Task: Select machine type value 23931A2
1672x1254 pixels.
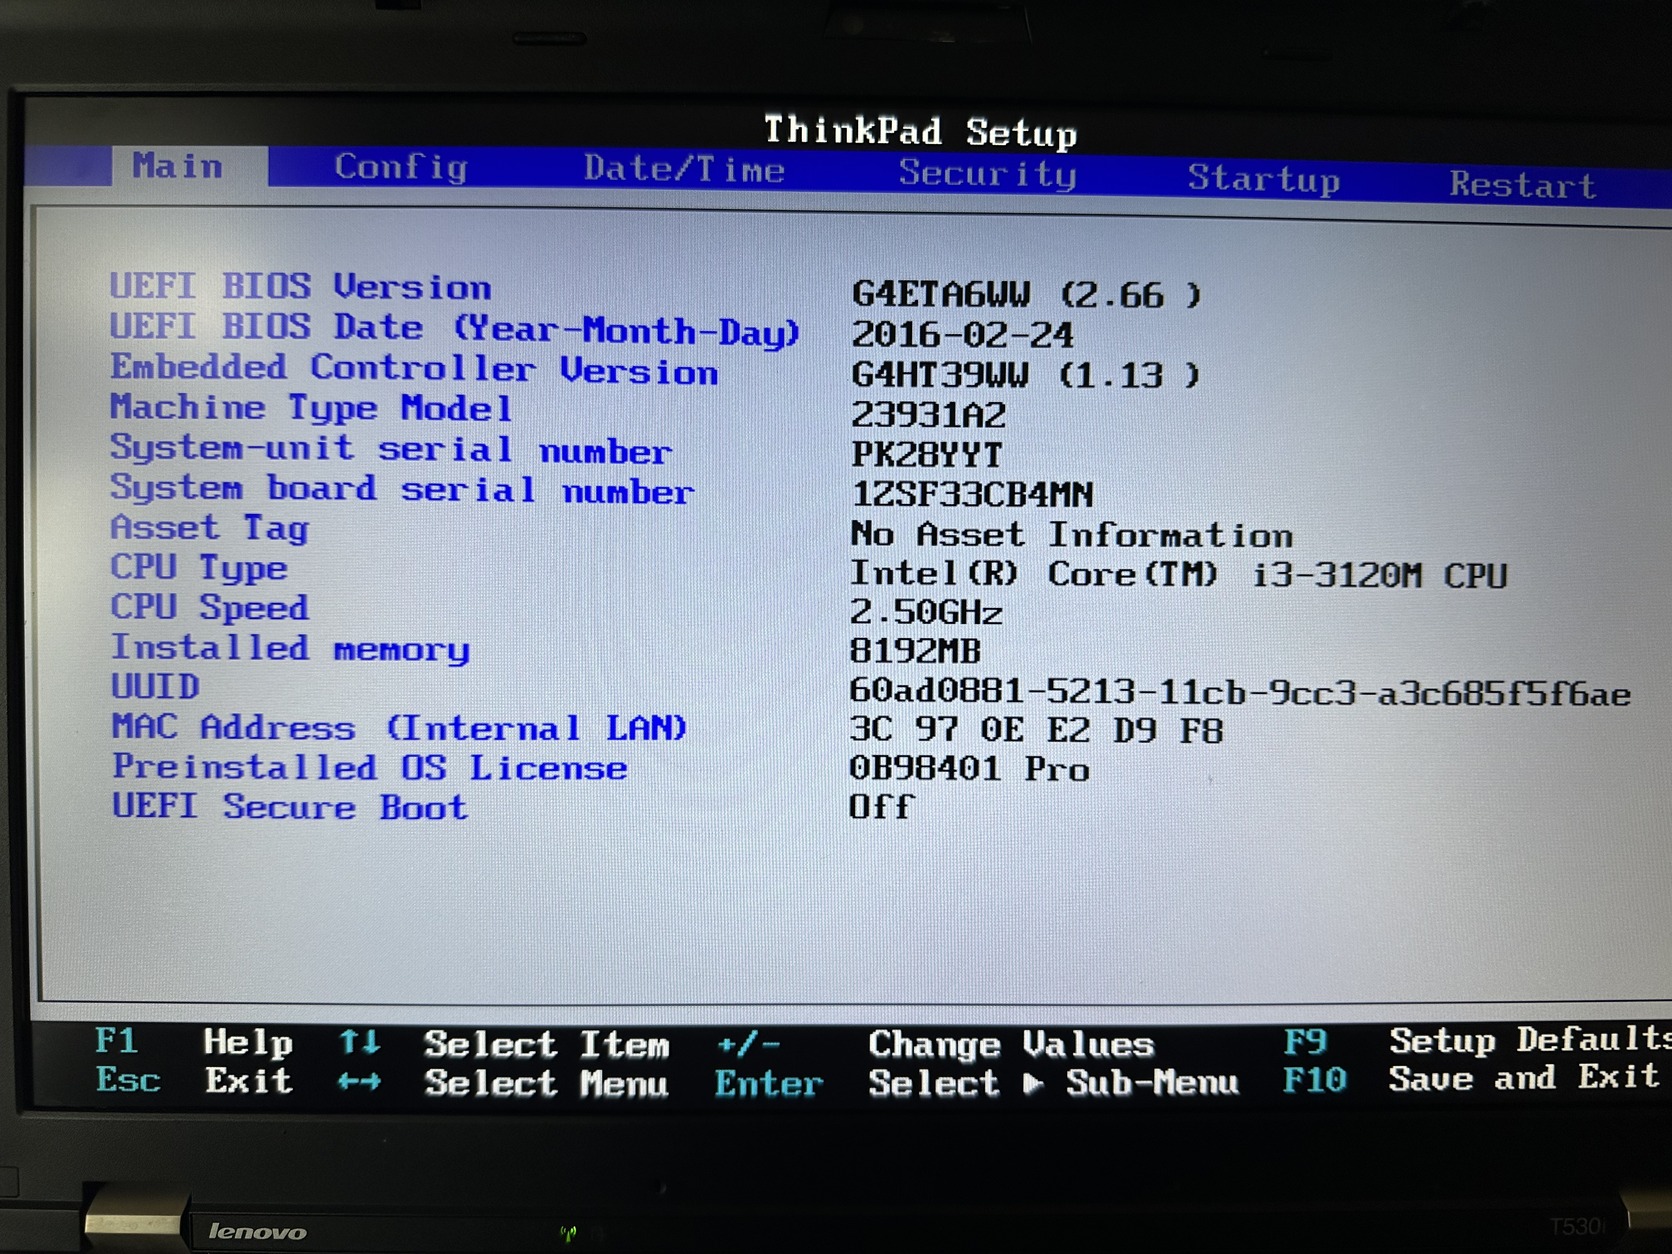Action: pos(928,415)
